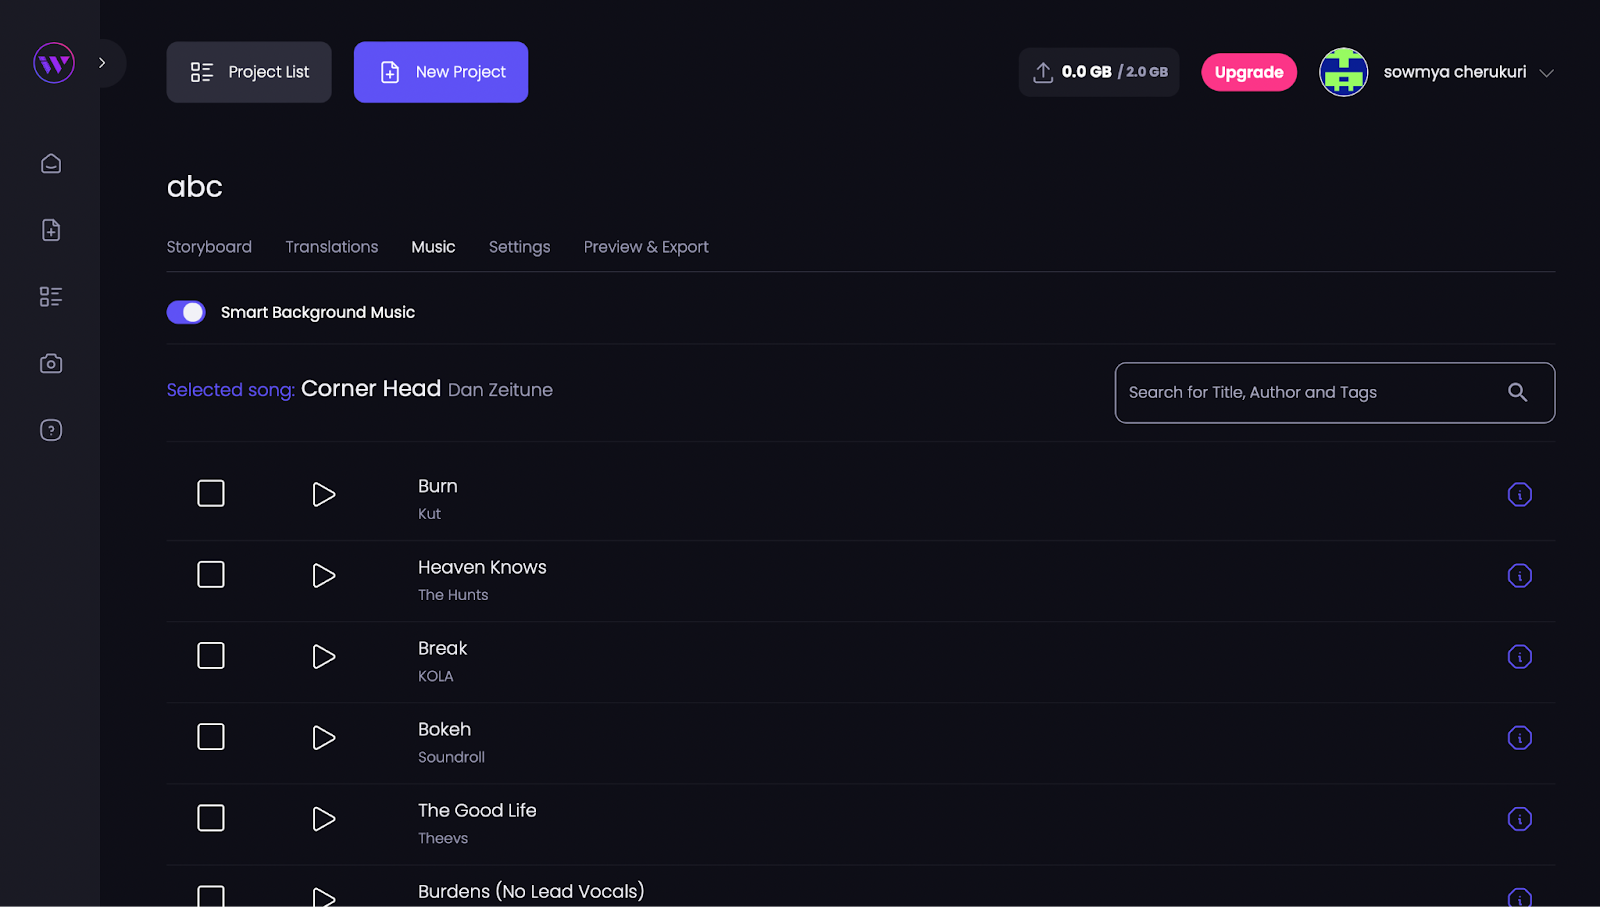Click the pink Upgrade button
The image size is (1600, 907).
tap(1249, 72)
